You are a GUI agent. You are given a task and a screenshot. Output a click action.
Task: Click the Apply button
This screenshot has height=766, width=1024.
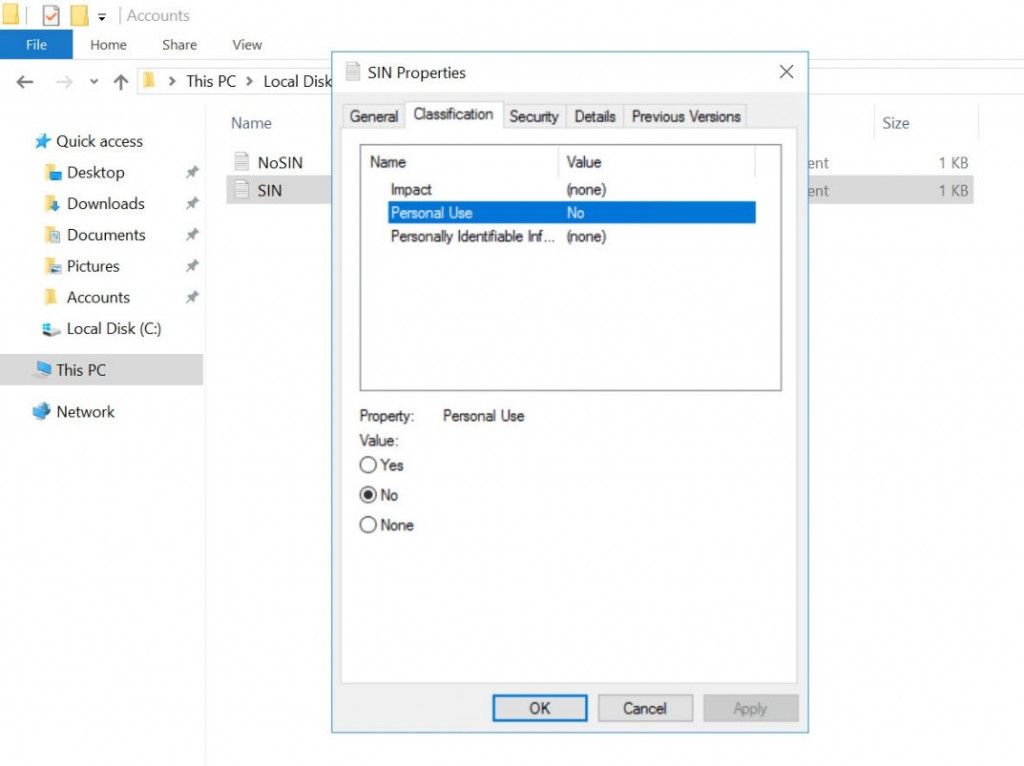click(750, 709)
